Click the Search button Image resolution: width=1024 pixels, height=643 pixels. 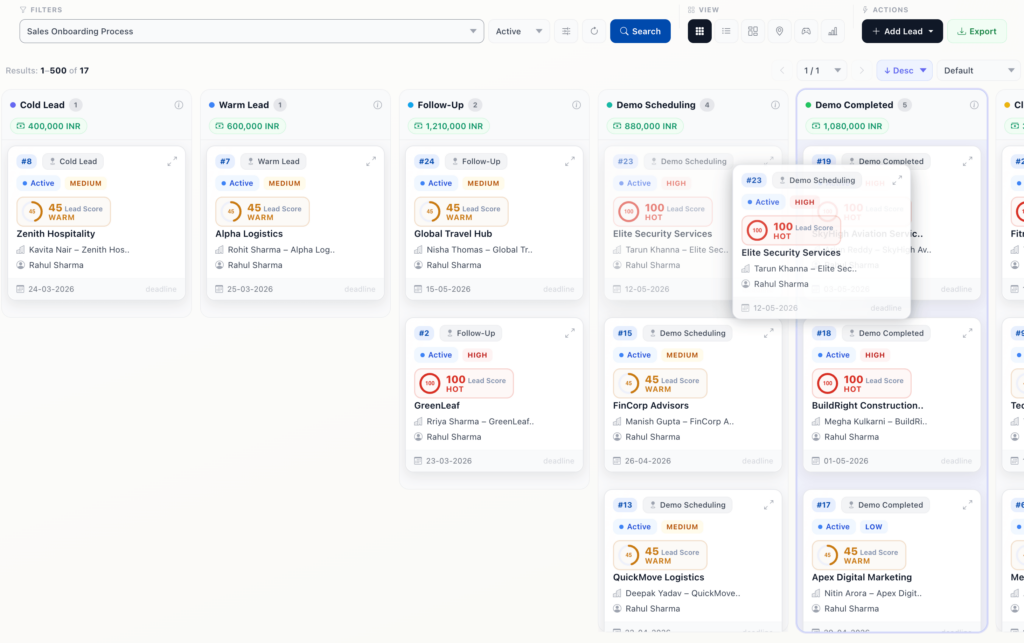point(640,31)
